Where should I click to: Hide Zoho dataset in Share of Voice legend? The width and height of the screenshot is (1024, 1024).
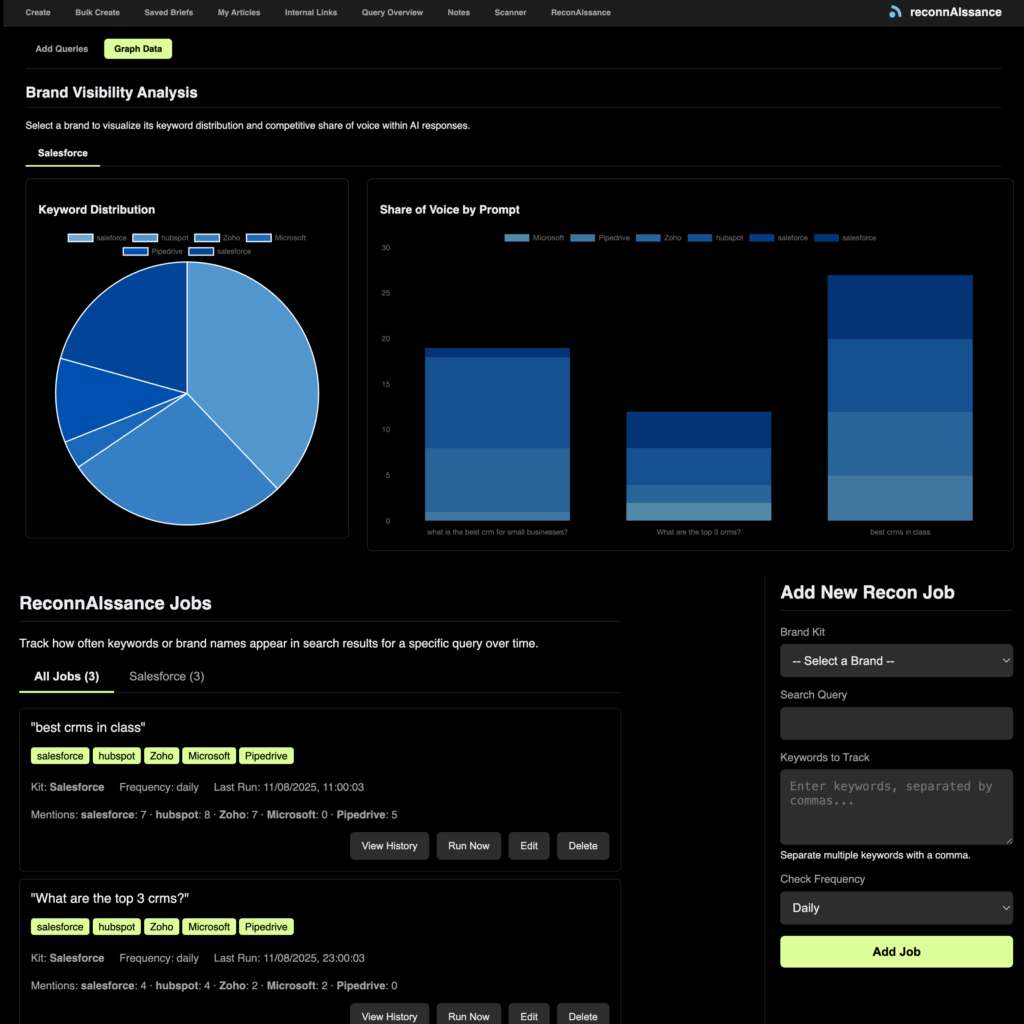tap(658, 238)
